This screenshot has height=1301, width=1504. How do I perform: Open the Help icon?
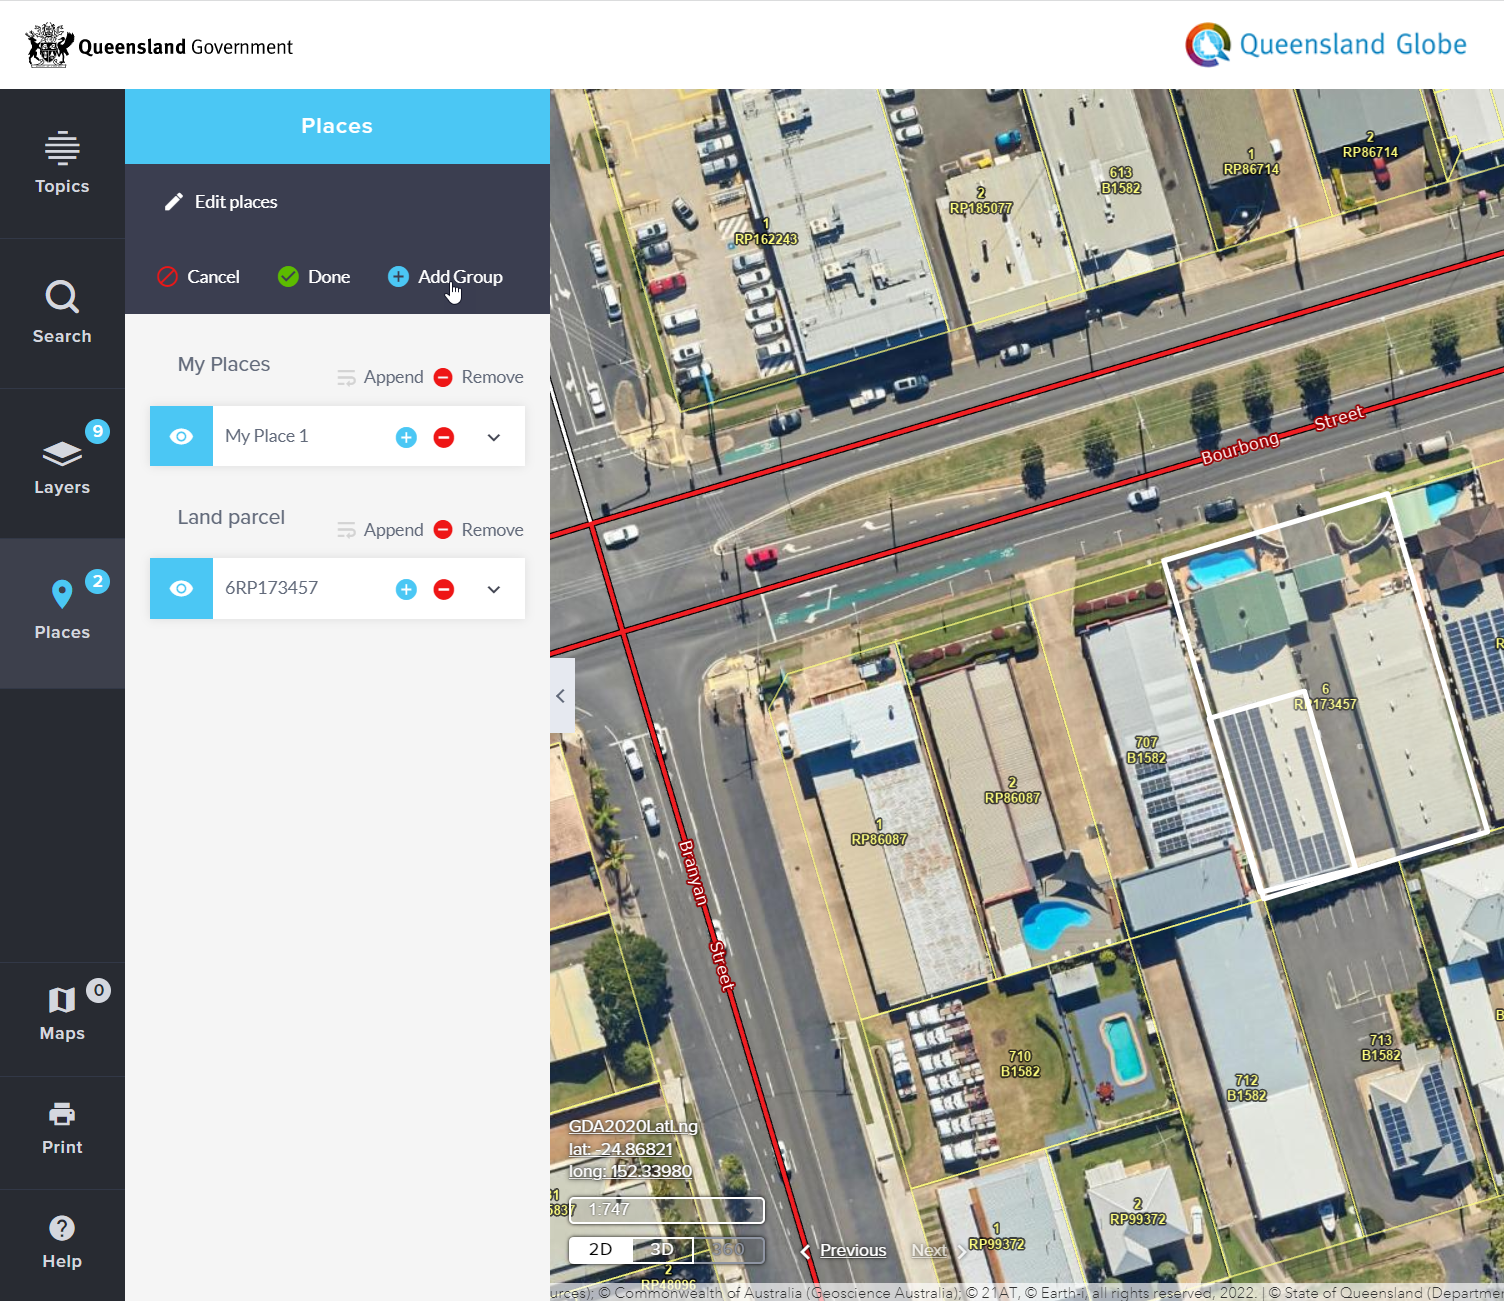click(x=62, y=1242)
